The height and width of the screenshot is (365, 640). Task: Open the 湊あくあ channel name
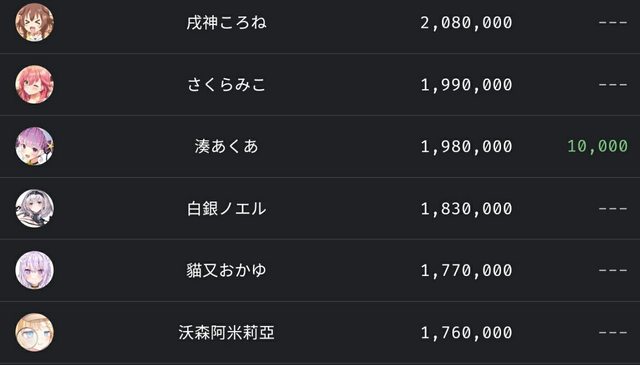[227, 146]
